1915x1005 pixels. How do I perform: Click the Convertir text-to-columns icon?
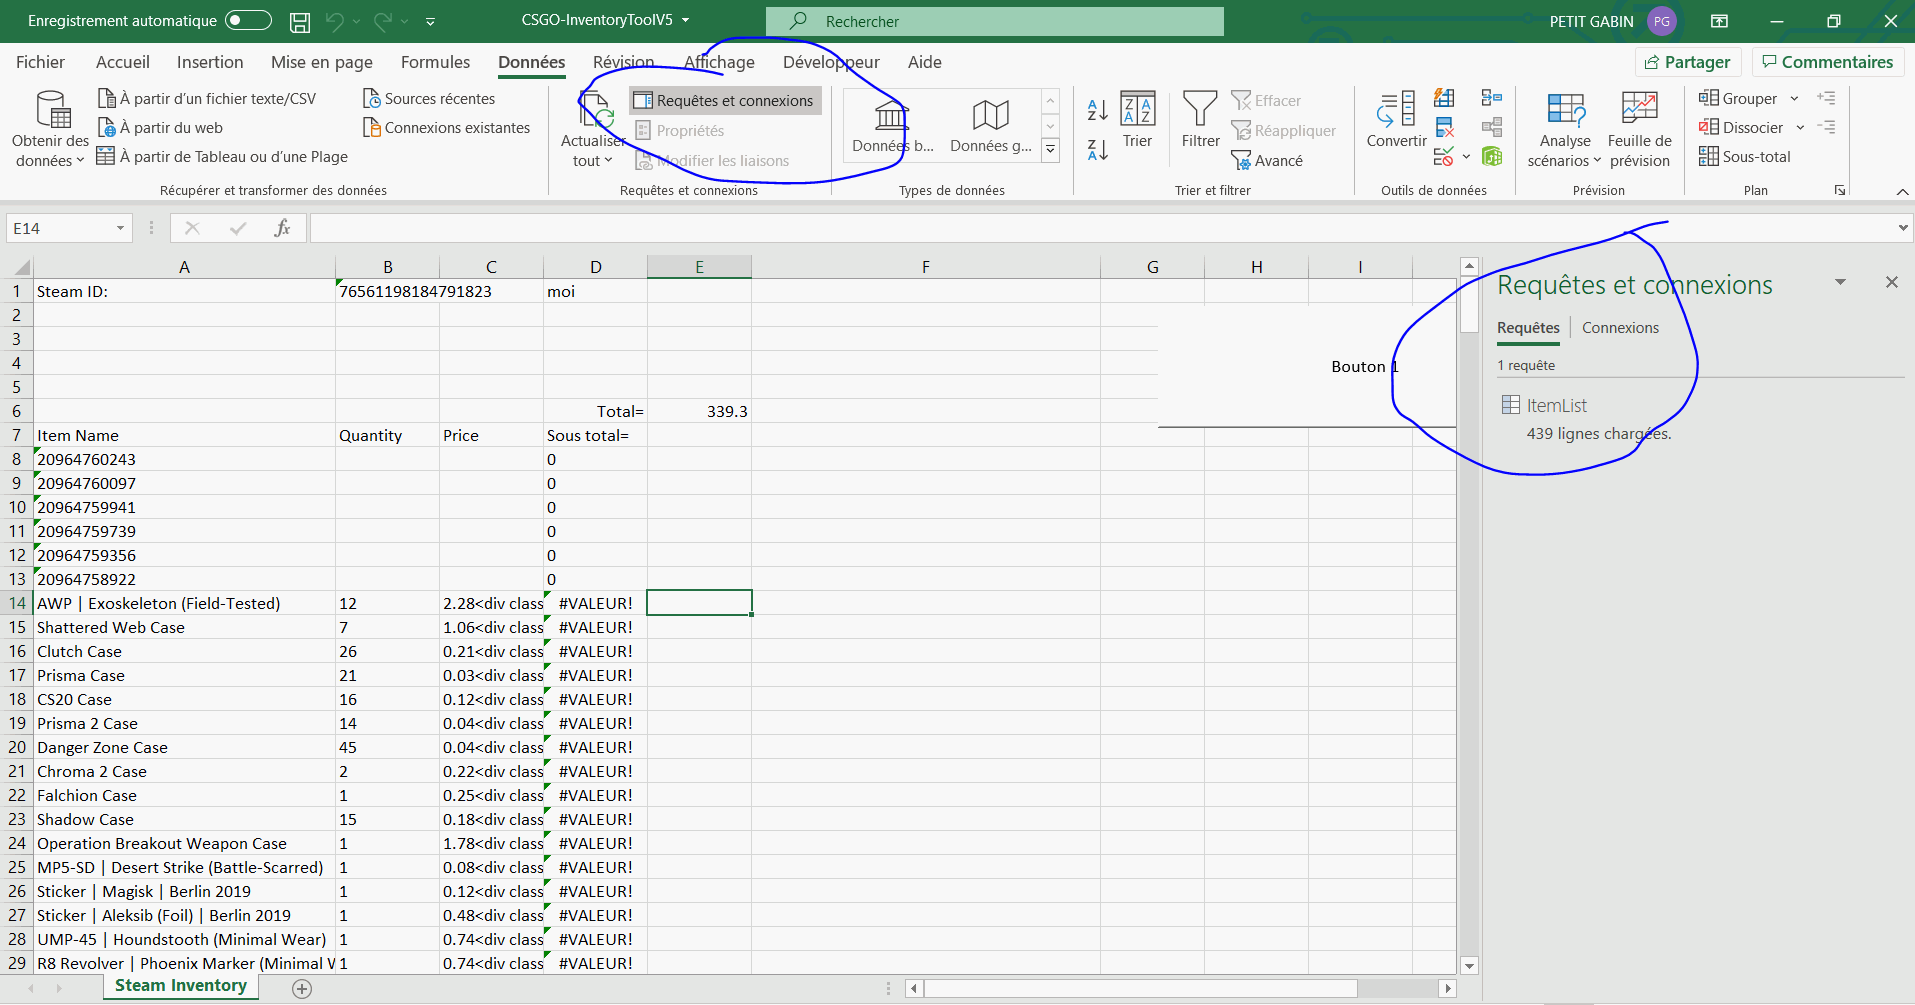tap(1395, 110)
